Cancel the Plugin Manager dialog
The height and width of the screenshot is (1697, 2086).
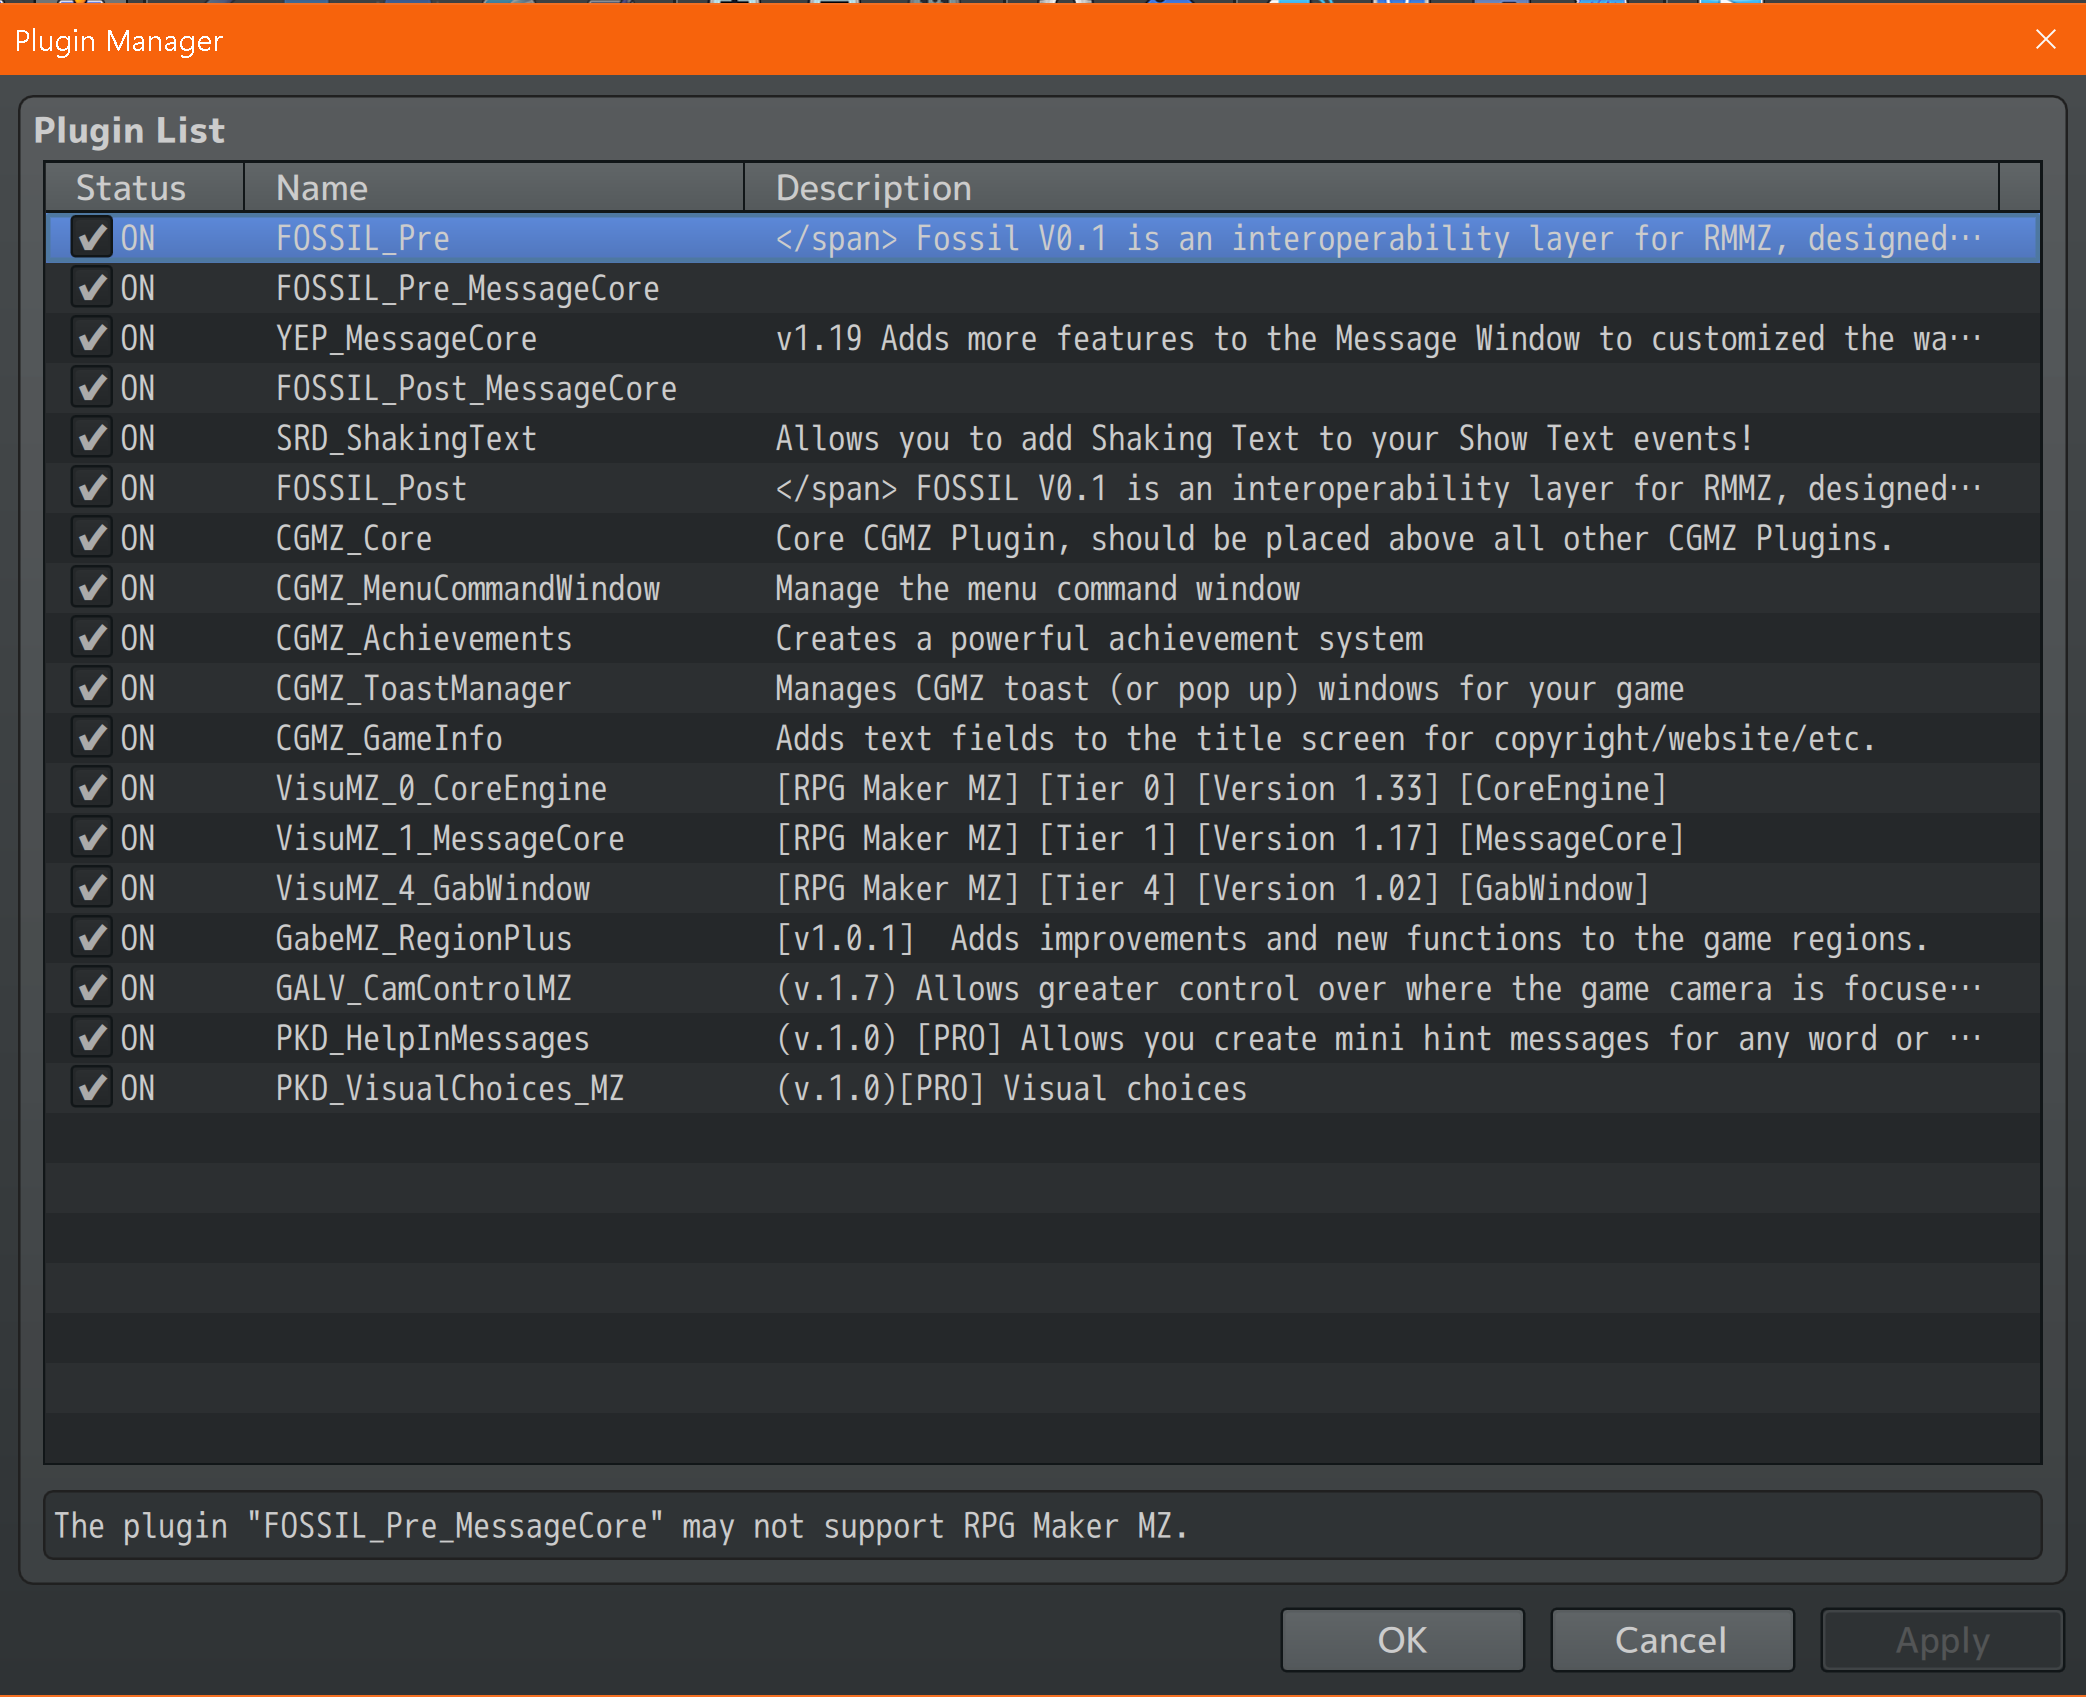[x=1672, y=1640]
